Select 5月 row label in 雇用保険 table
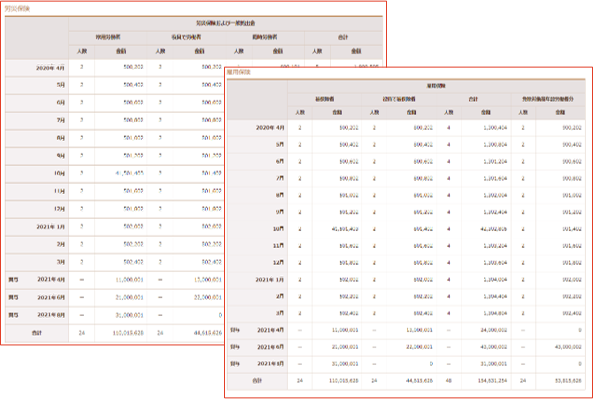593x399 pixels. (x=280, y=145)
